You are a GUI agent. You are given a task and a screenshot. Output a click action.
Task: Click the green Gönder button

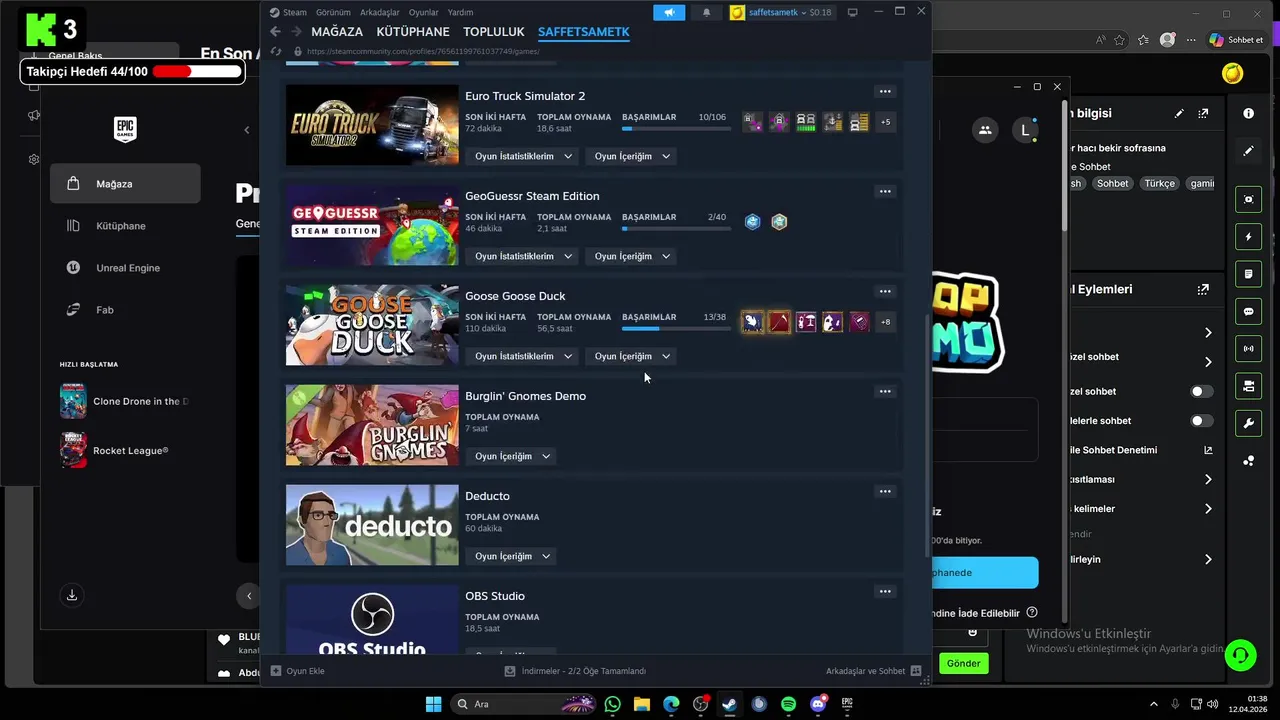963,663
